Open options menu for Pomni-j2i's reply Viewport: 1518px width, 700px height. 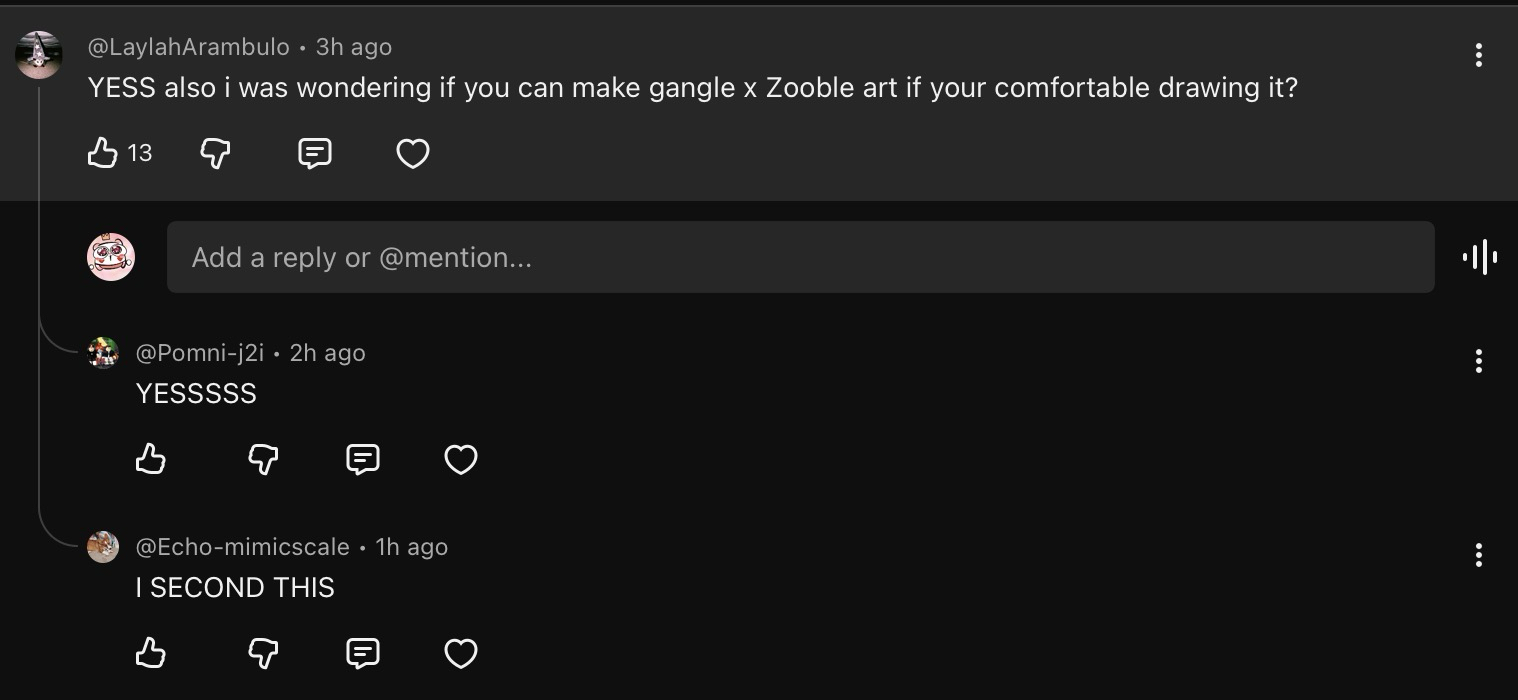coord(1478,361)
